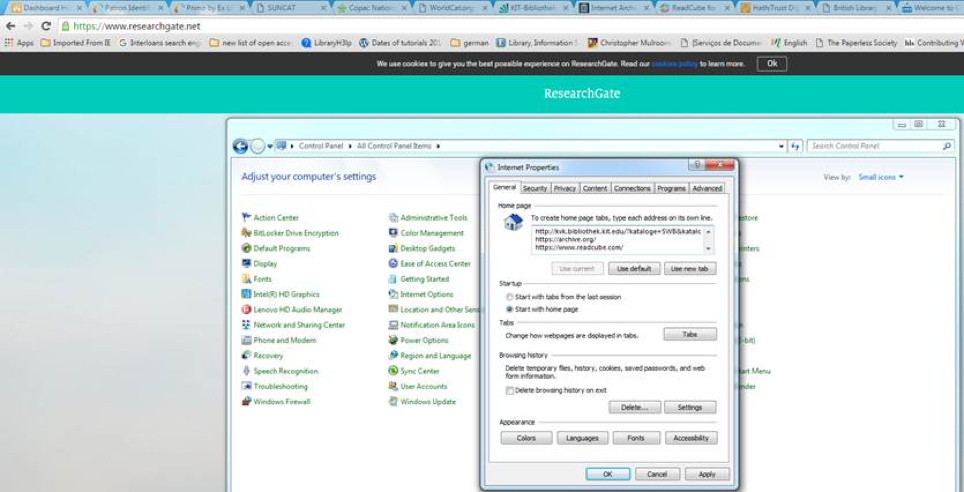Open Internet Options icon
964x492 pixels.
[x=393, y=294]
